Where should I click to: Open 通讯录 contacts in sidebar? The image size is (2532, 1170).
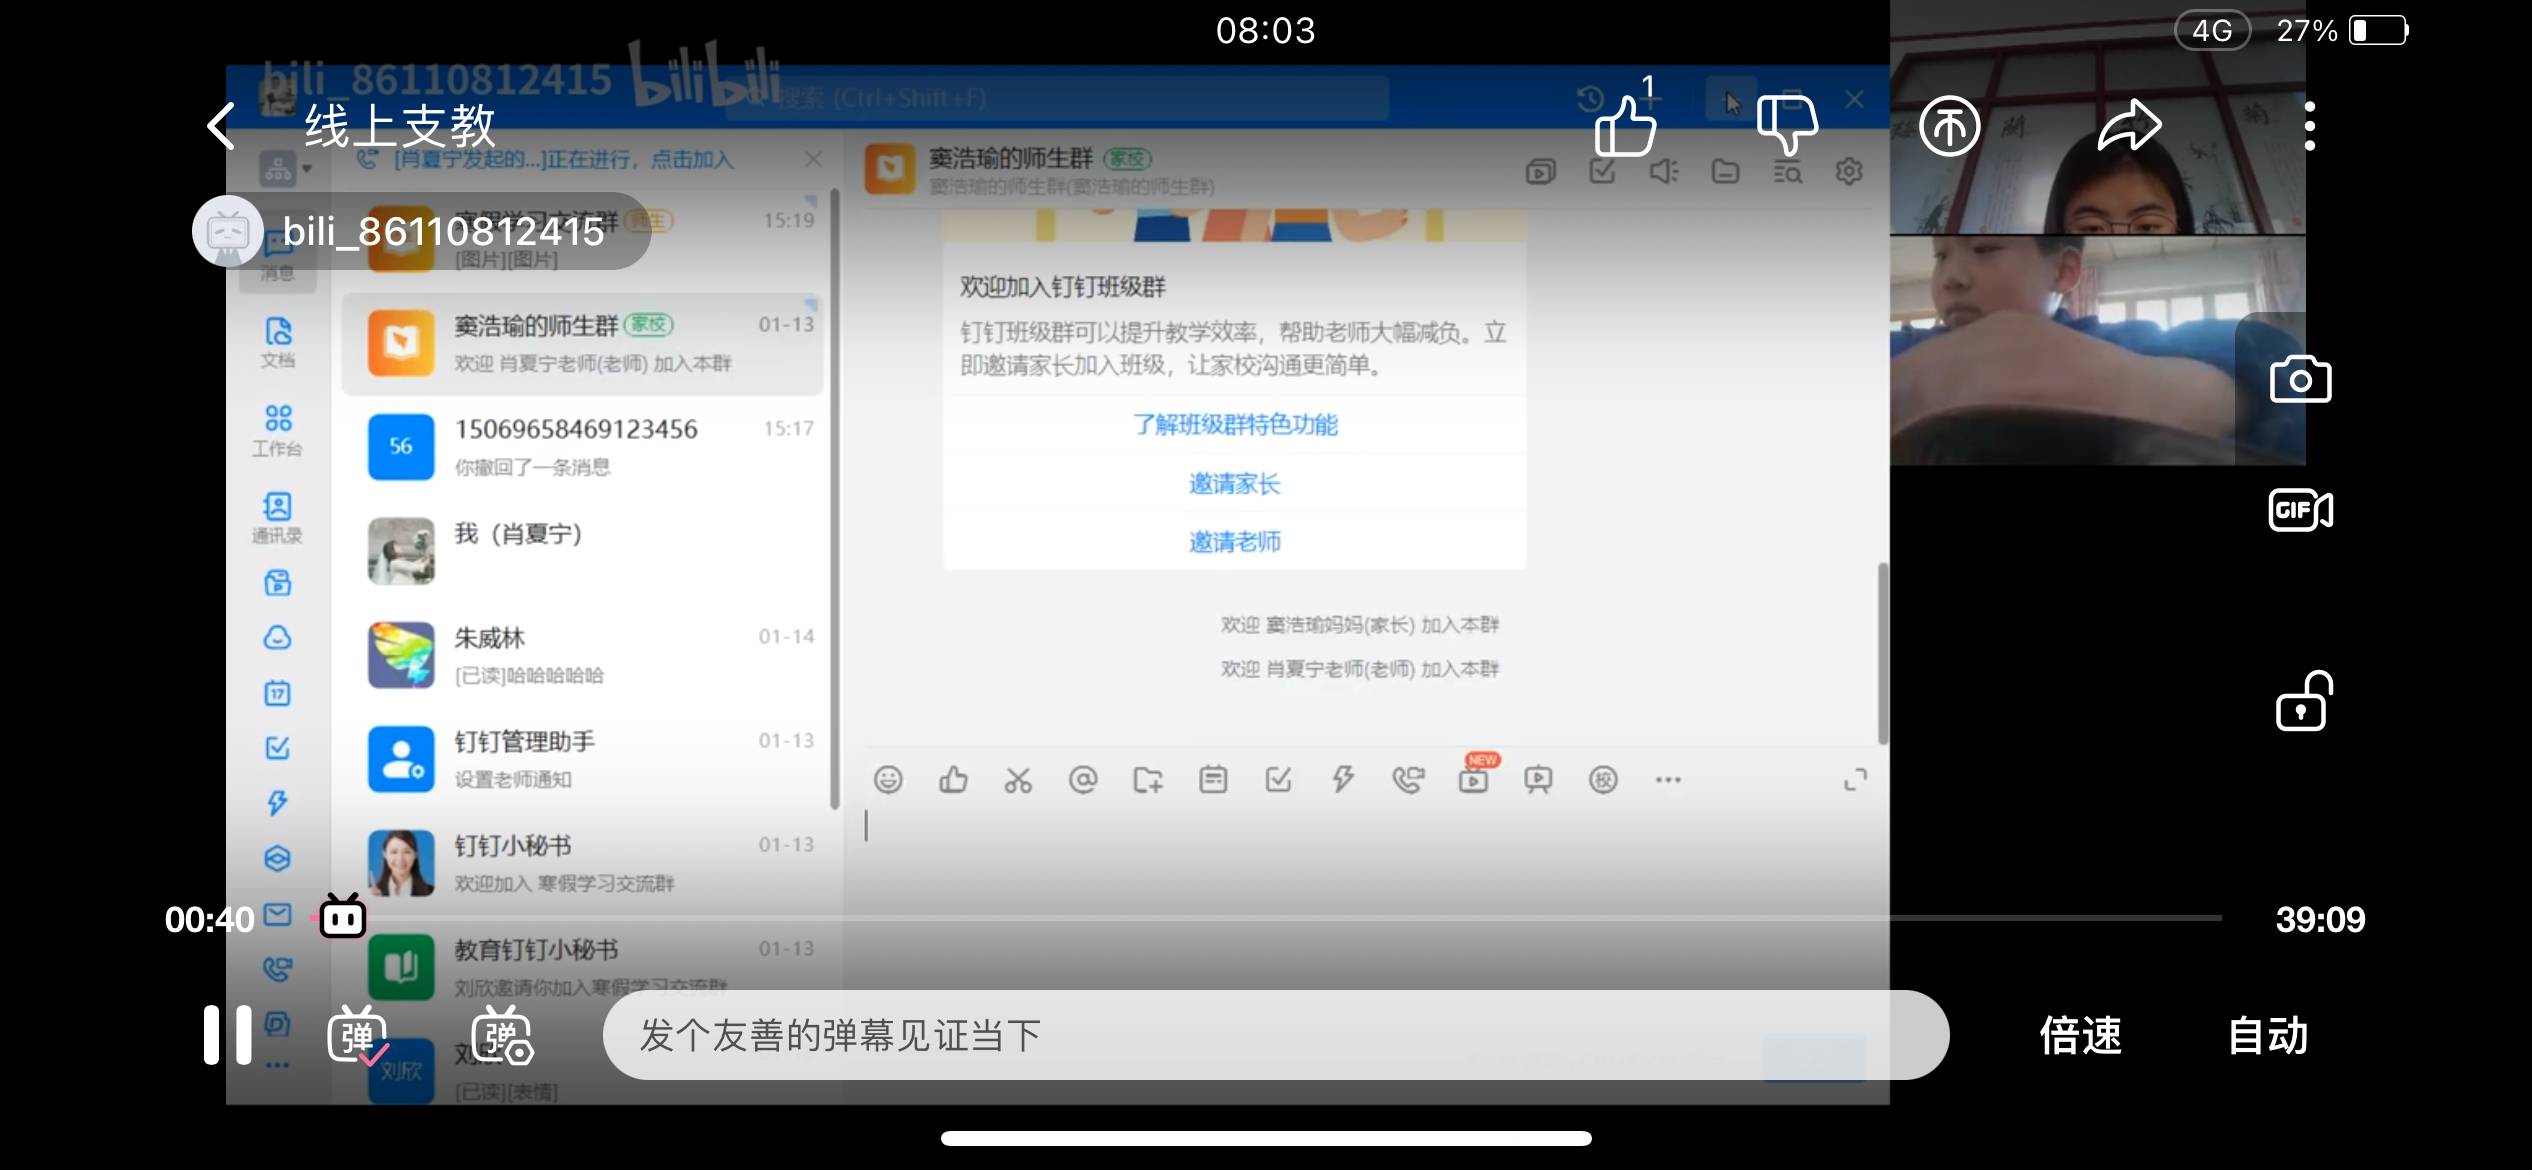[278, 518]
